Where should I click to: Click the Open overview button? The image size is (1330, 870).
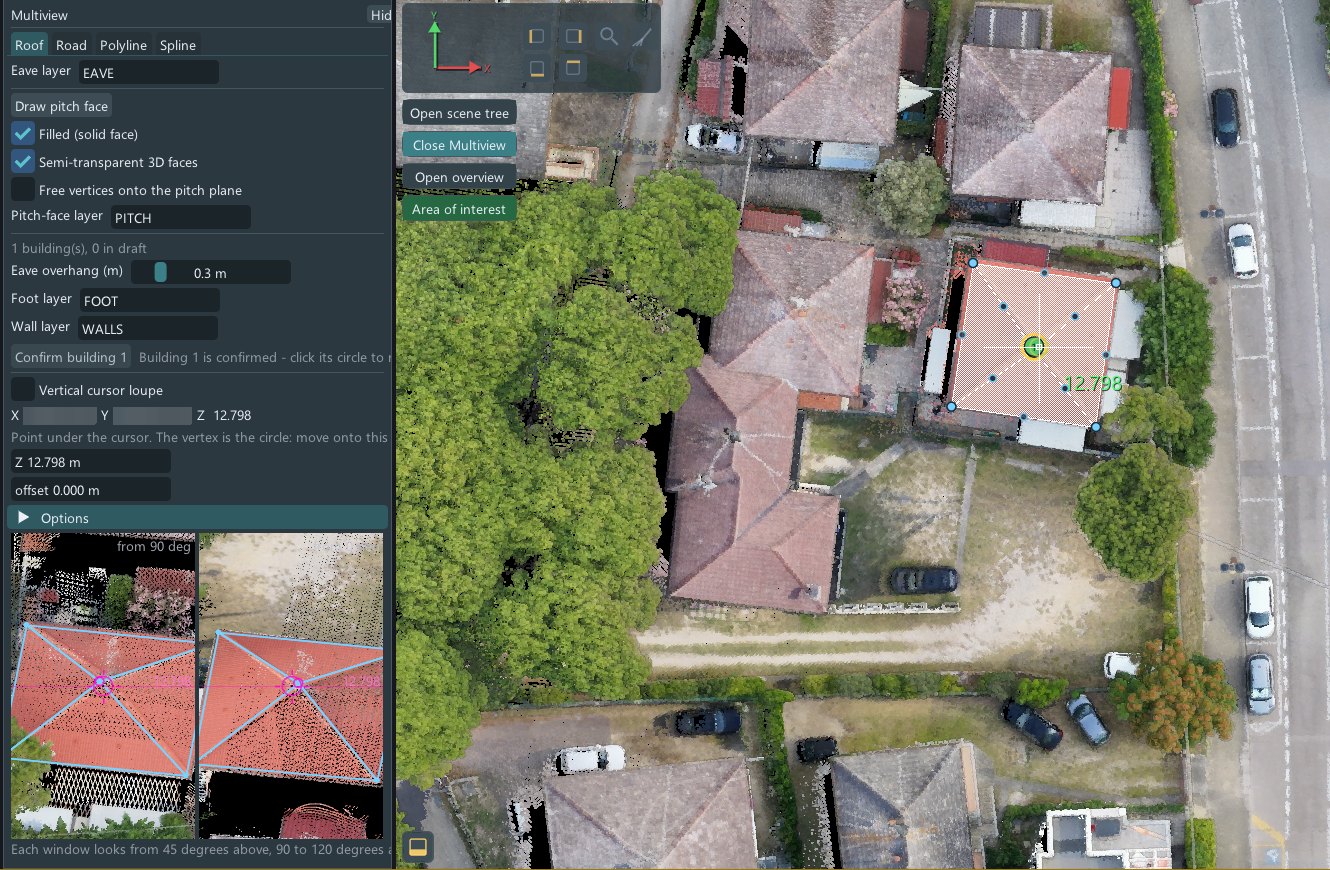coord(459,177)
